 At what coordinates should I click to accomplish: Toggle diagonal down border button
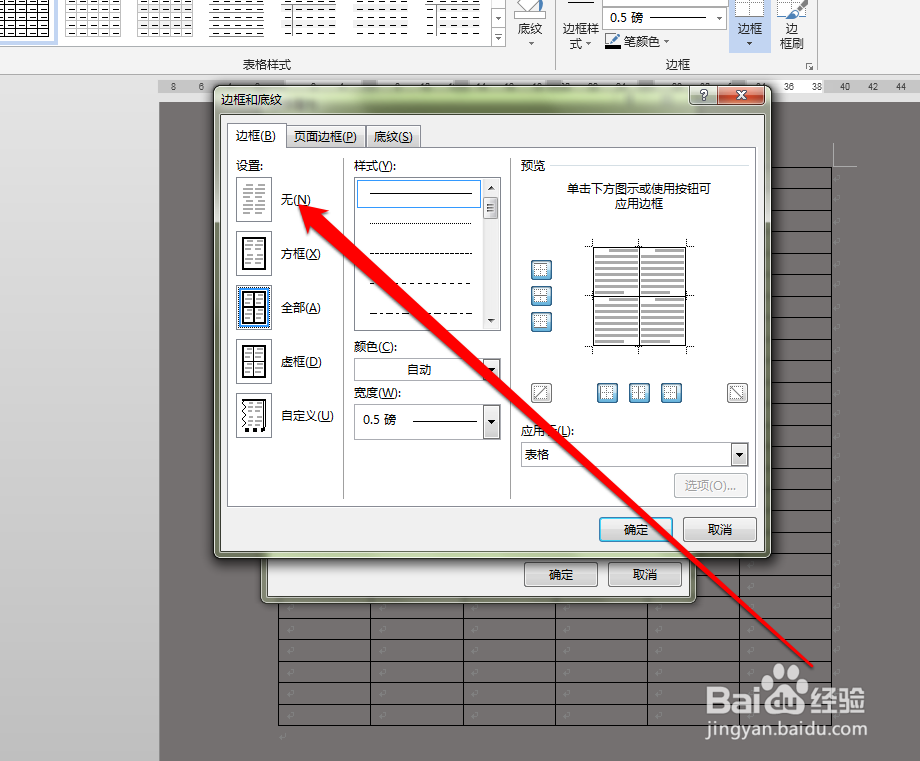tap(737, 393)
